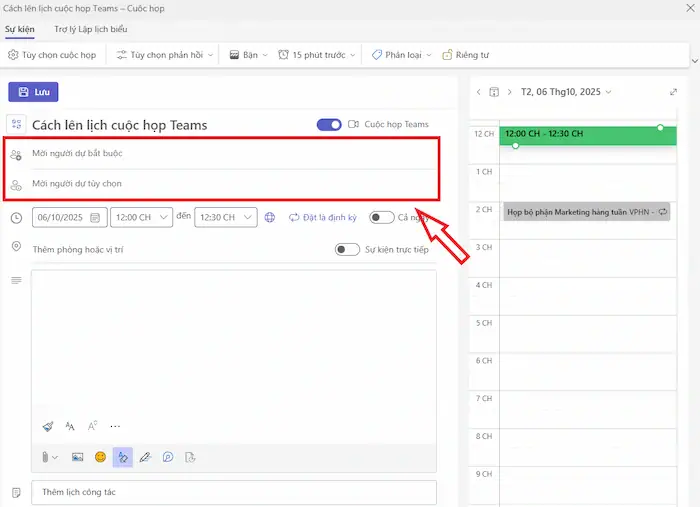
Task: Open more formatting options ellipsis
Action: 115,426
